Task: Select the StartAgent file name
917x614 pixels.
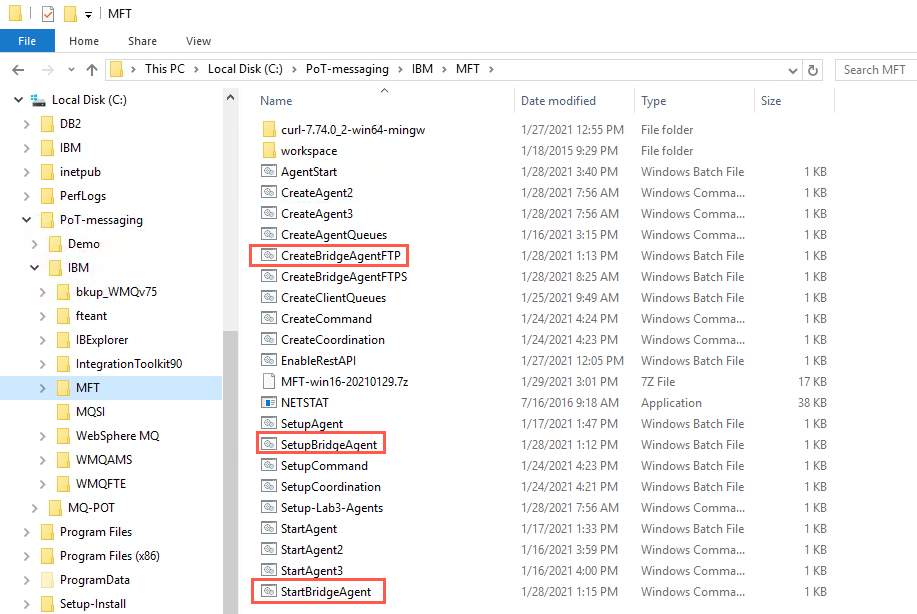Action: coord(309,529)
